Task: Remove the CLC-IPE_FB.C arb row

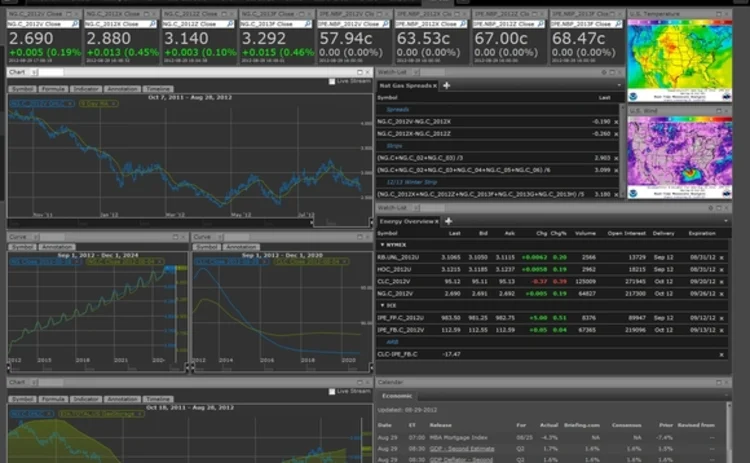Action: pyautogui.click(x=722, y=354)
